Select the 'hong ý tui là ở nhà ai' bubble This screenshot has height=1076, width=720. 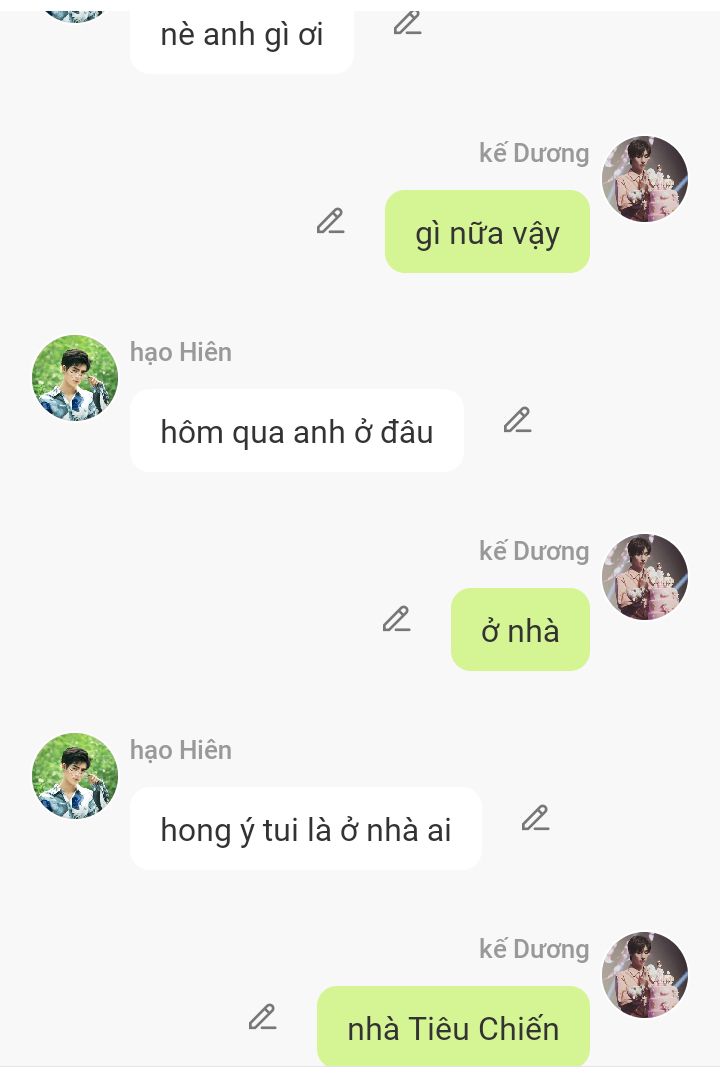click(x=305, y=829)
